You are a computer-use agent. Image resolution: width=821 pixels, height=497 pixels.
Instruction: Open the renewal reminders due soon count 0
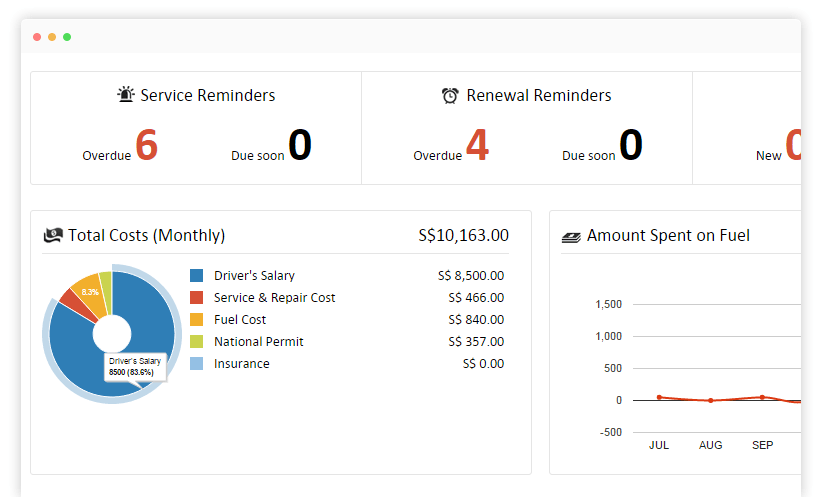631,145
